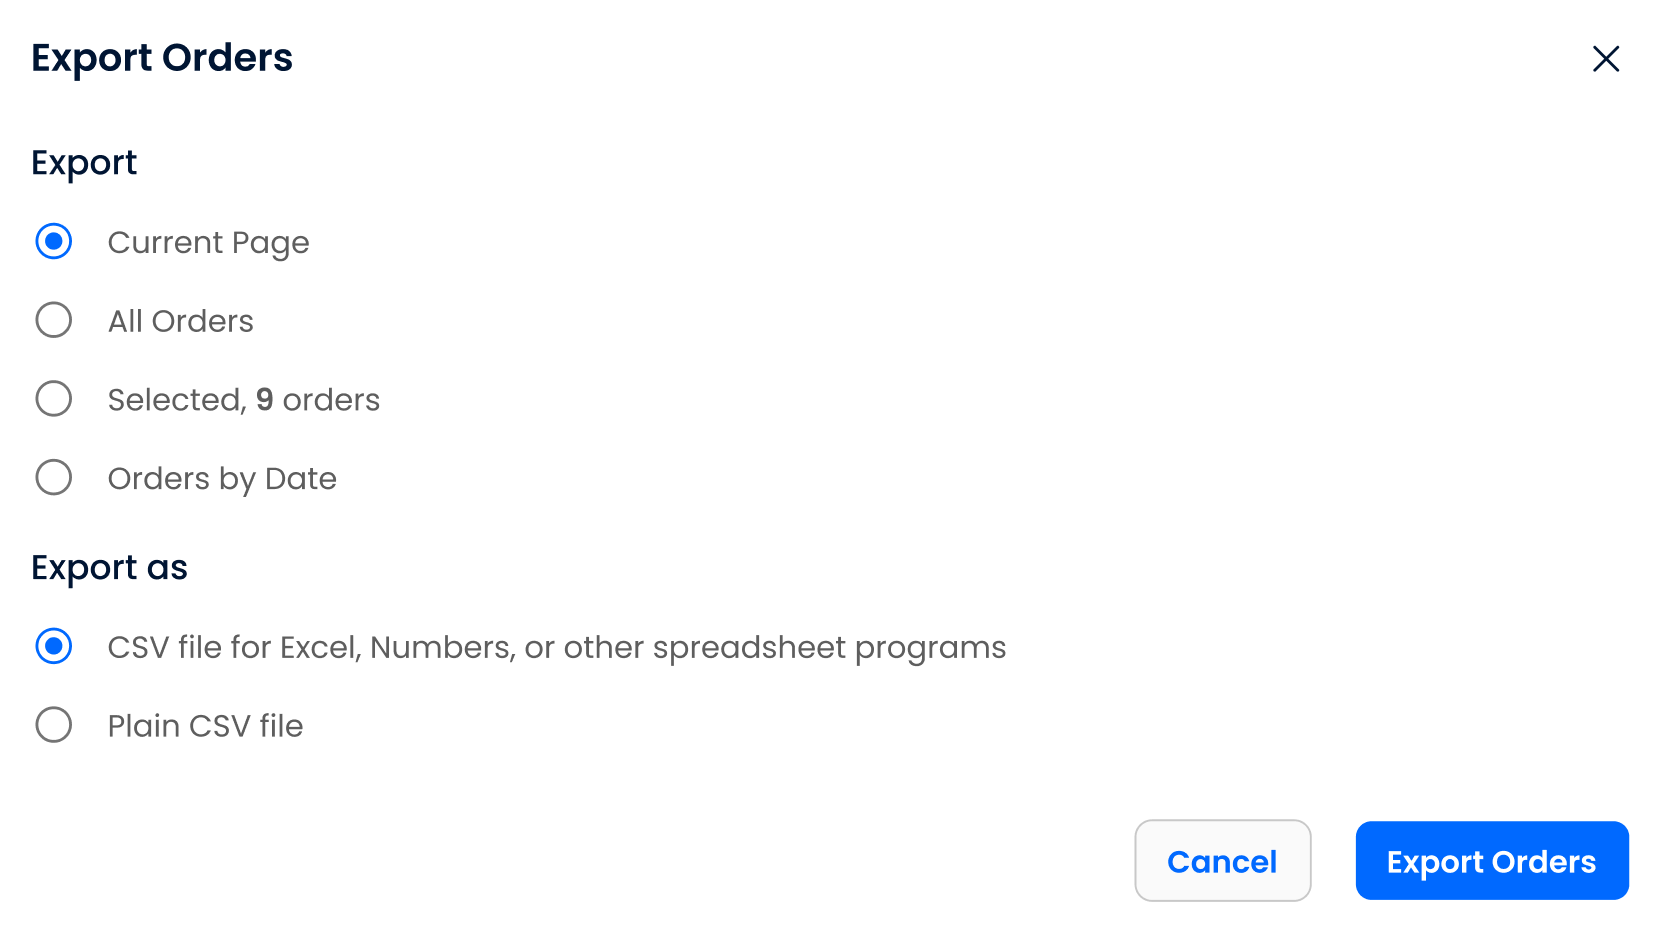Click the "Orders by Date" label text
Image resolution: width=1660 pixels, height=928 pixels.
point(222,479)
